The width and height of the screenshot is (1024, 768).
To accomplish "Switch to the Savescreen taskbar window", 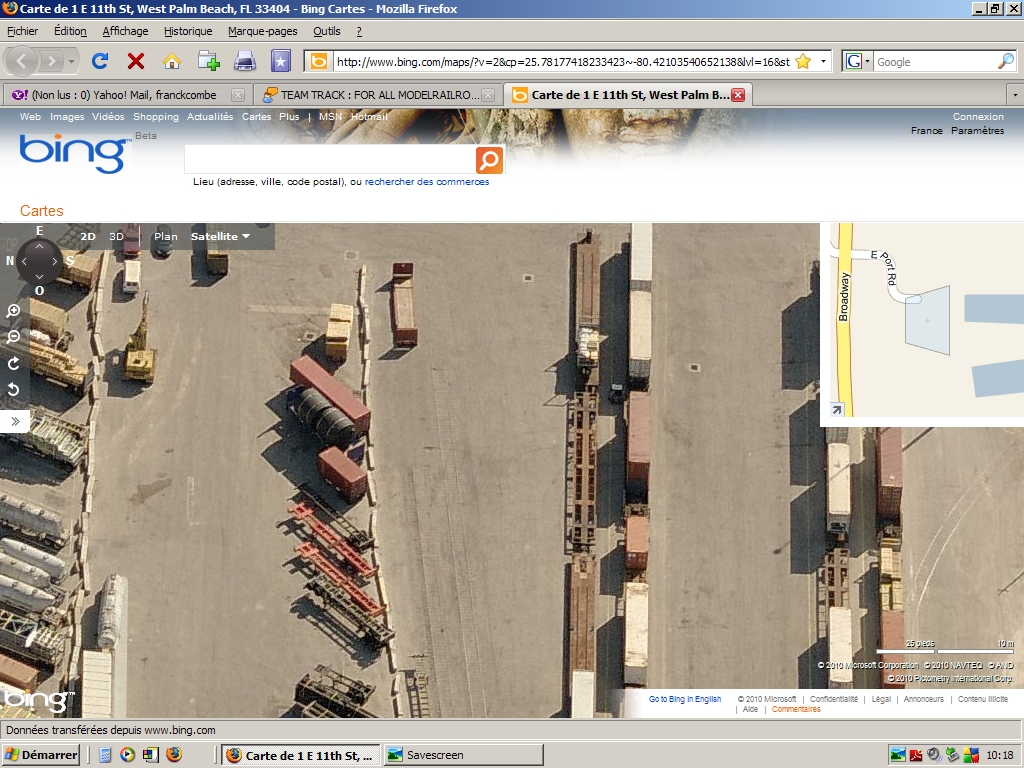I will pos(463,755).
